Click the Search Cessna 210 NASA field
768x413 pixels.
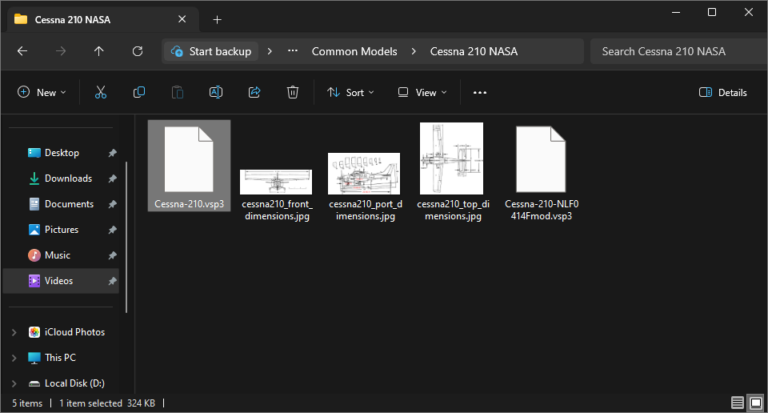(675, 51)
